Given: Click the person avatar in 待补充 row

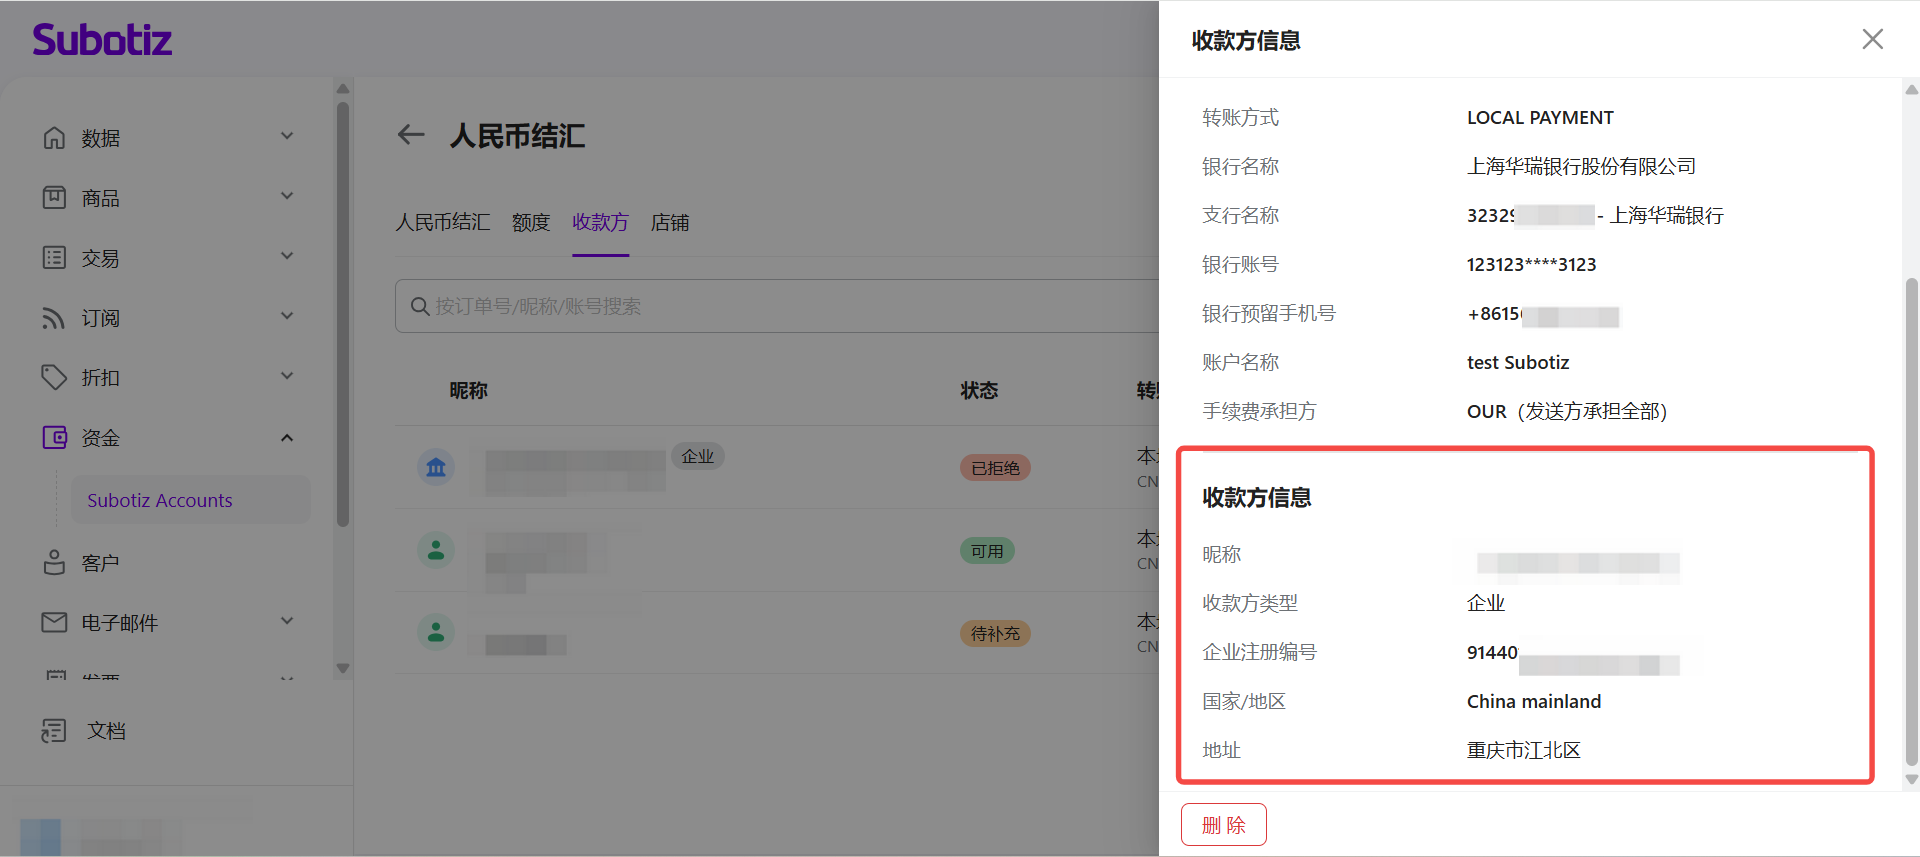Looking at the screenshot, I should 436,632.
